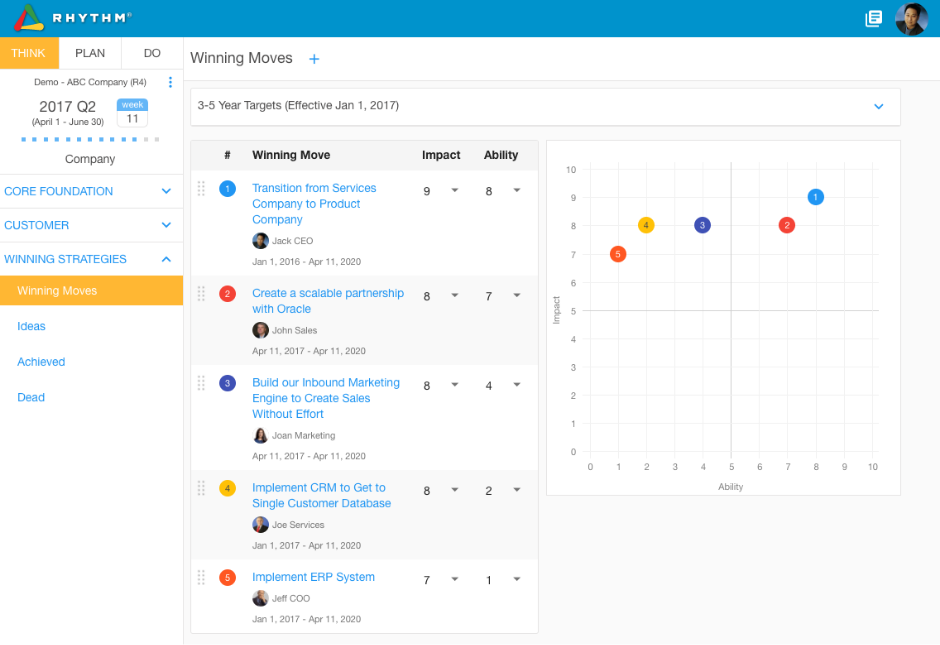Expand the 3-5 Year Targets panel
Image resolution: width=940 pixels, height=645 pixels.
point(878,107)
